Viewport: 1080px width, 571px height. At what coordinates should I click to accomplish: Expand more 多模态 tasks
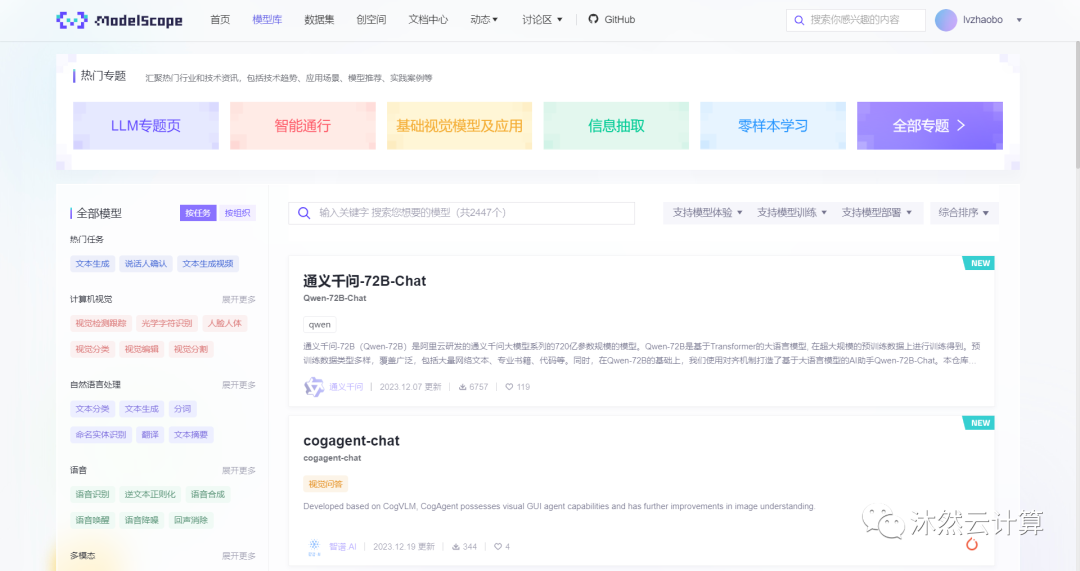tap(238, 556)
